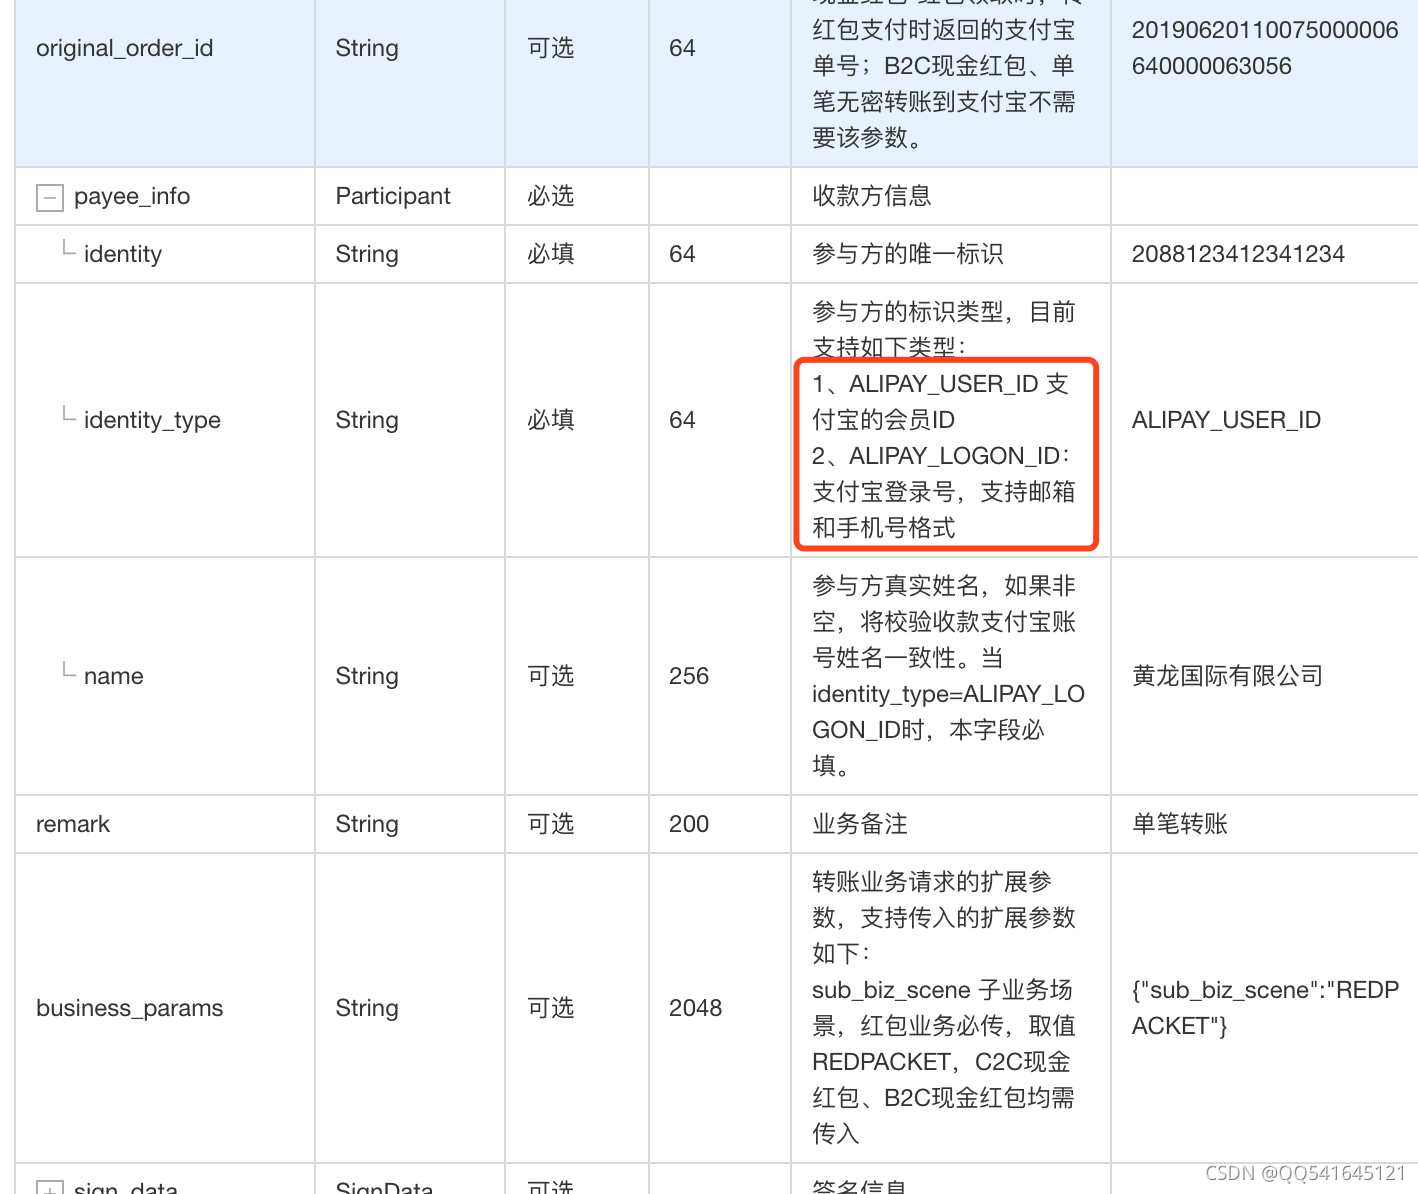The width and height of the screenshot is (1418, 1194).
Task: Click 必填 in the identity row
Action: pos(551,254)
